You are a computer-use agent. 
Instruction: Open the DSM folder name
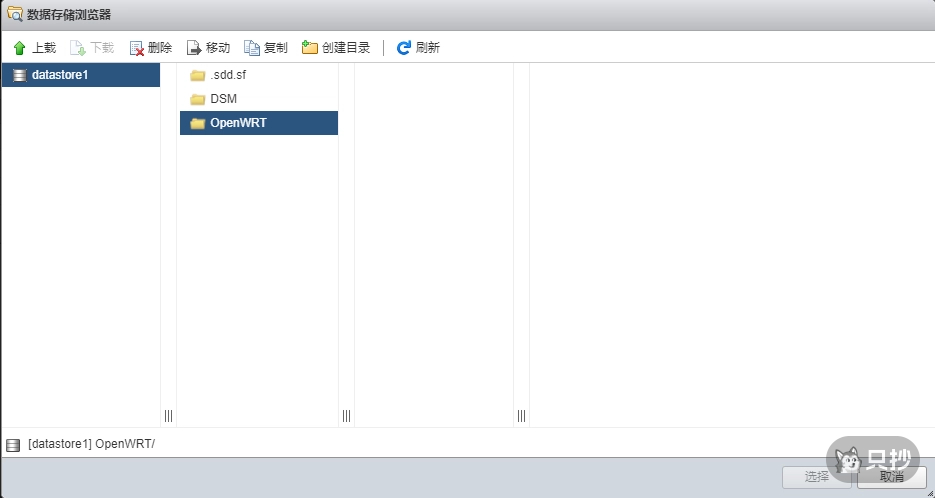point(224,98)
